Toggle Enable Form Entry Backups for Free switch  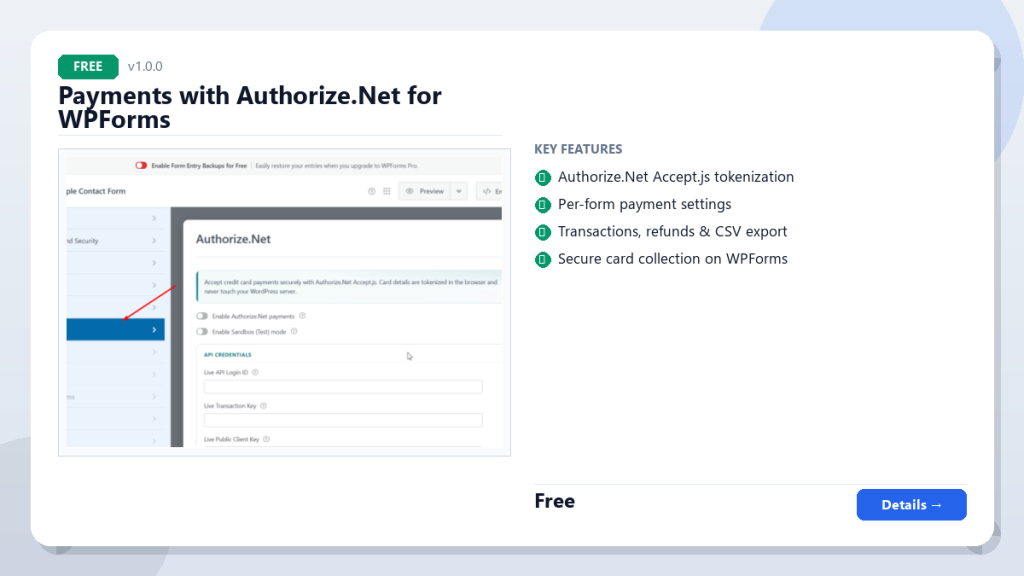click(141, 166)
